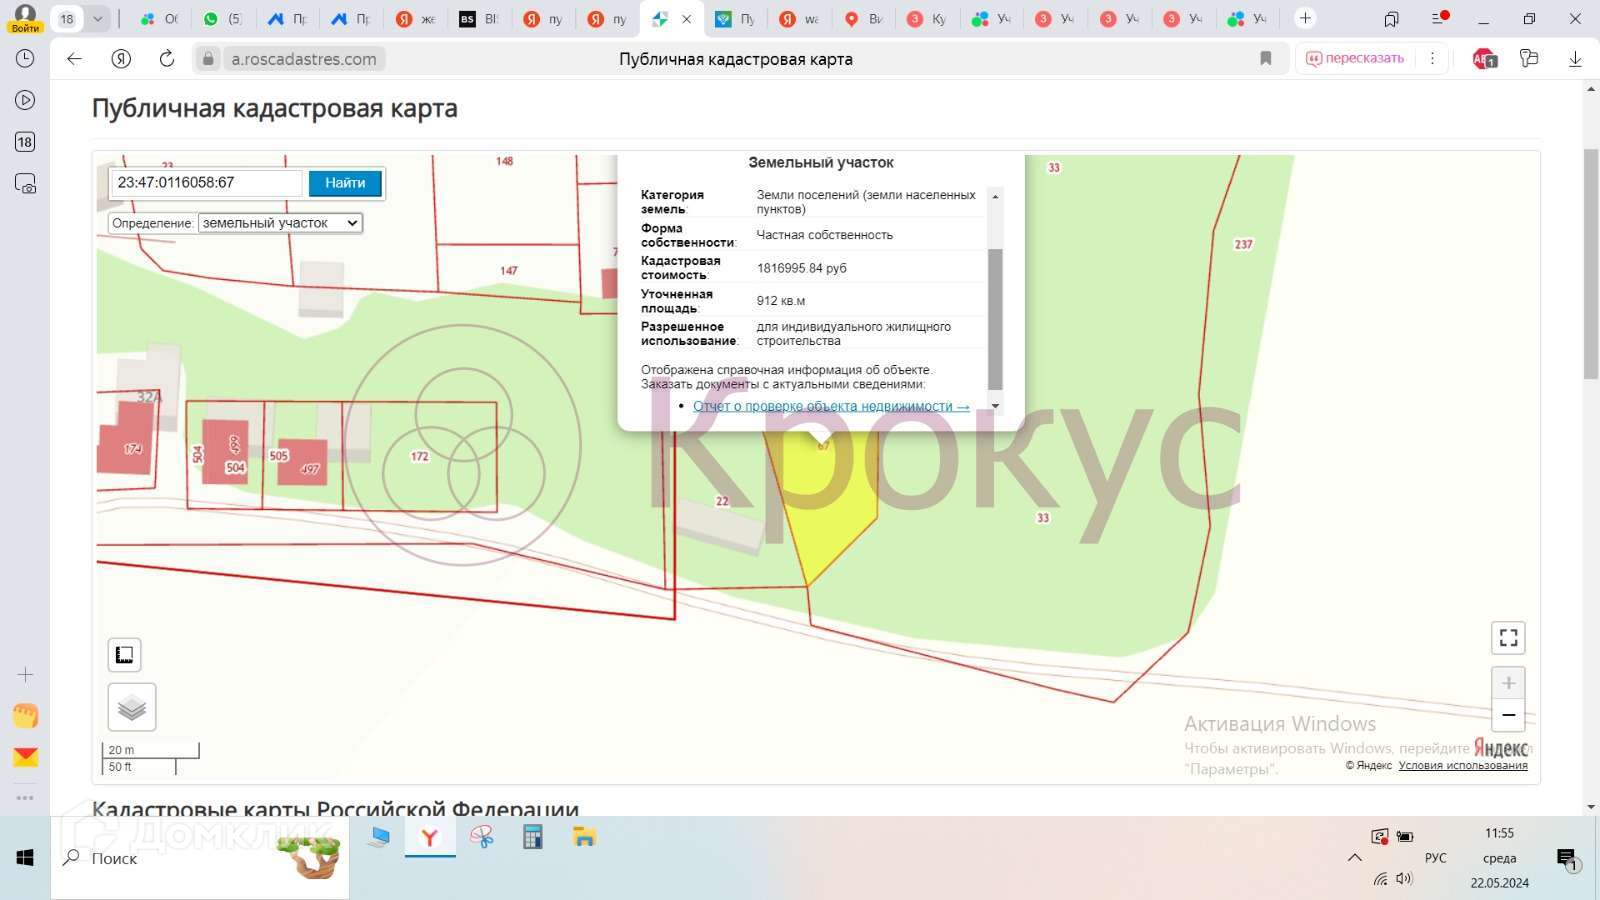
Task: Open the ad blocker extension icon
Action: tap(1485, 59)
